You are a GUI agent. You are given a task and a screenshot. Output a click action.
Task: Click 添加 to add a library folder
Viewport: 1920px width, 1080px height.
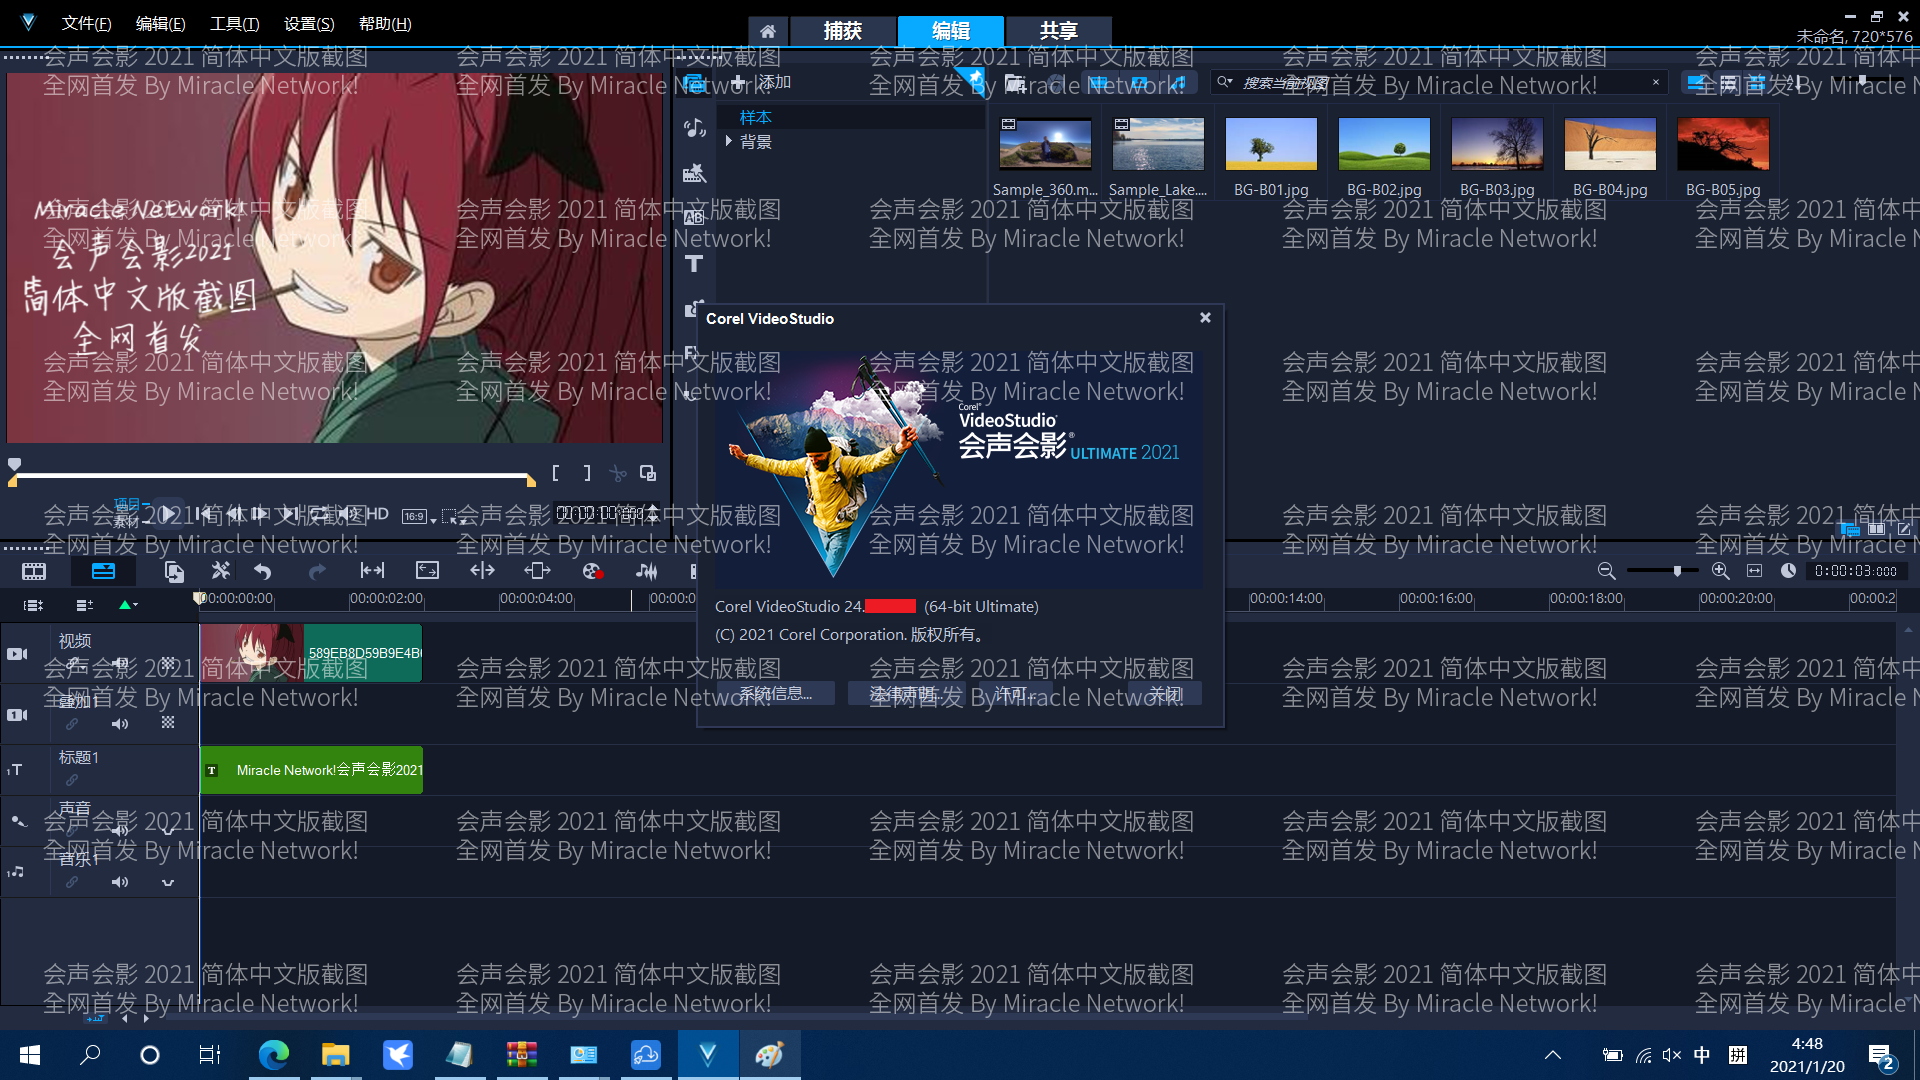point(762,82)
